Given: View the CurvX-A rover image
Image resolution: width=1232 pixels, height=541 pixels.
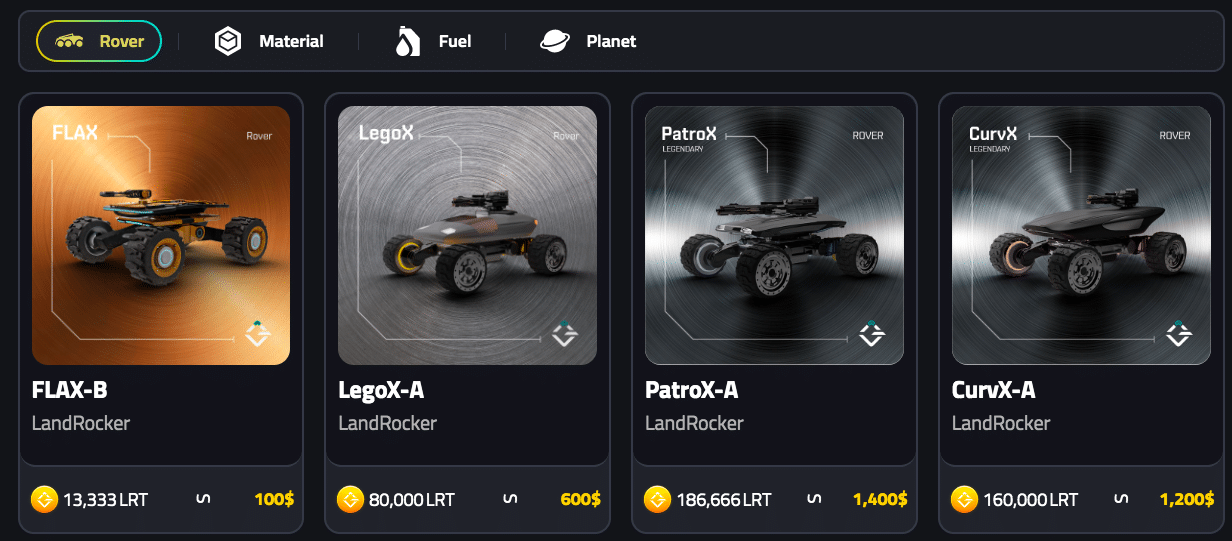Looking at the screenshot, I should coord(1081,235).
